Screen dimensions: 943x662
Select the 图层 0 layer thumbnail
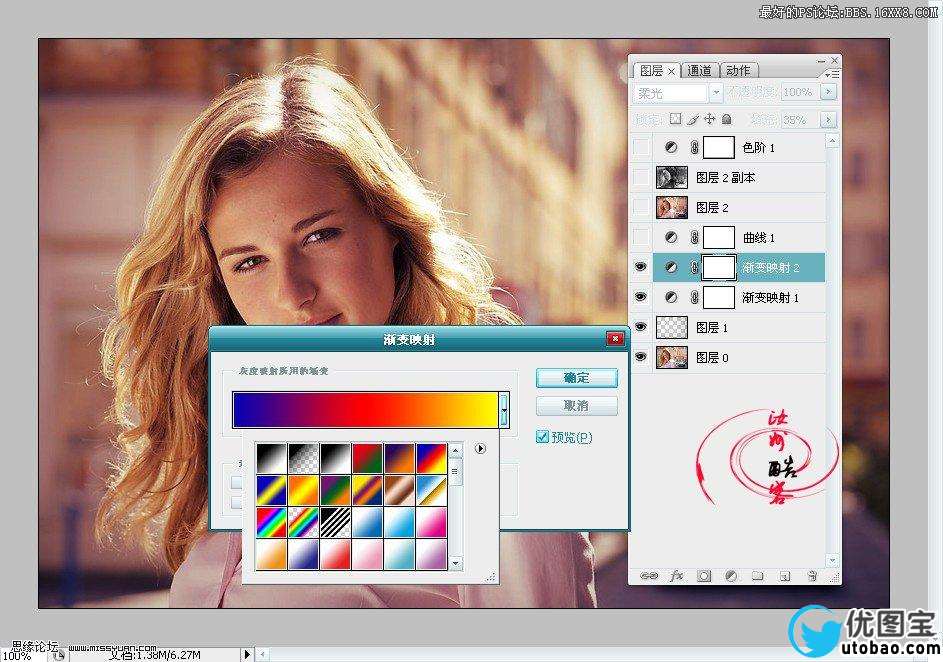[672, 357]
